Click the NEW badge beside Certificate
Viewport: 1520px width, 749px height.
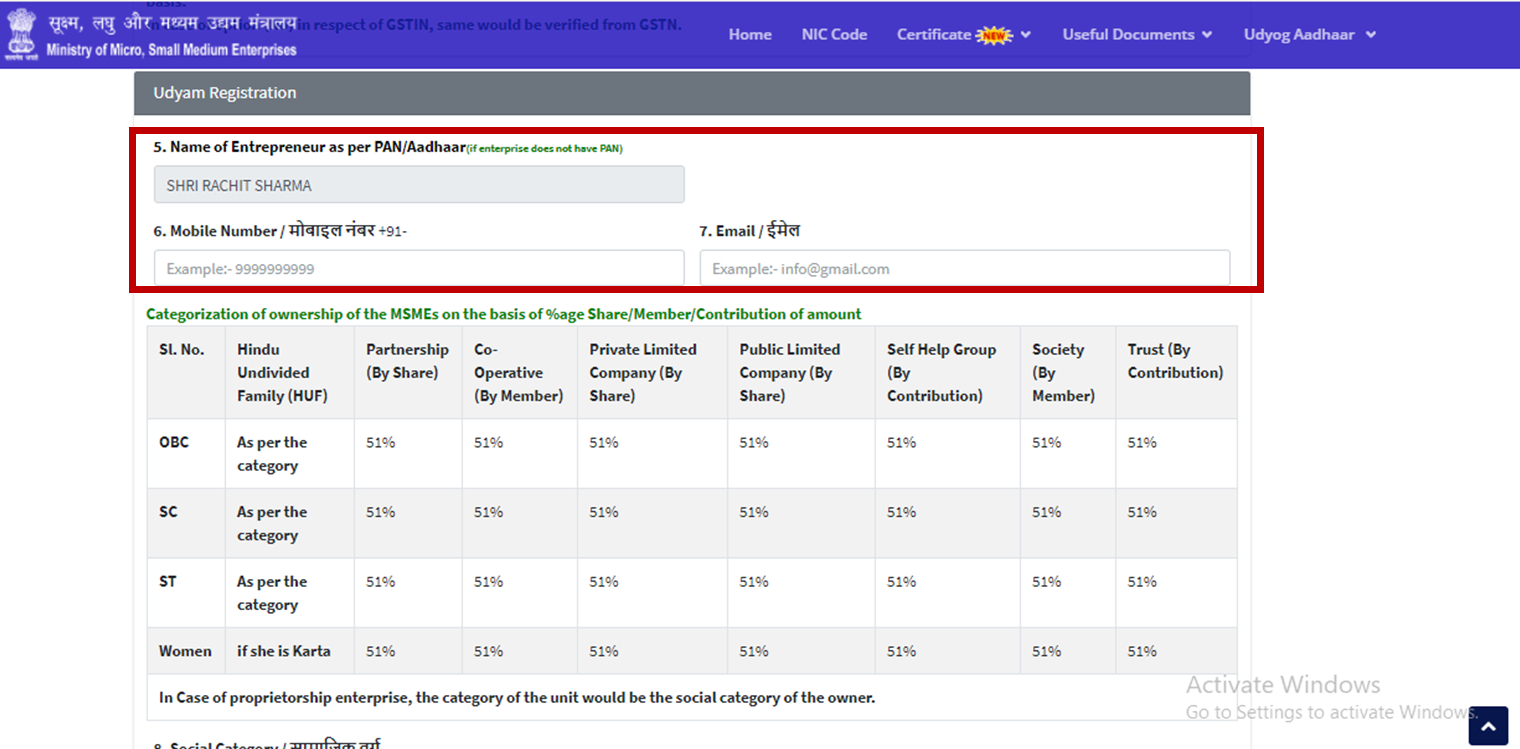click(x=993, y=35)
